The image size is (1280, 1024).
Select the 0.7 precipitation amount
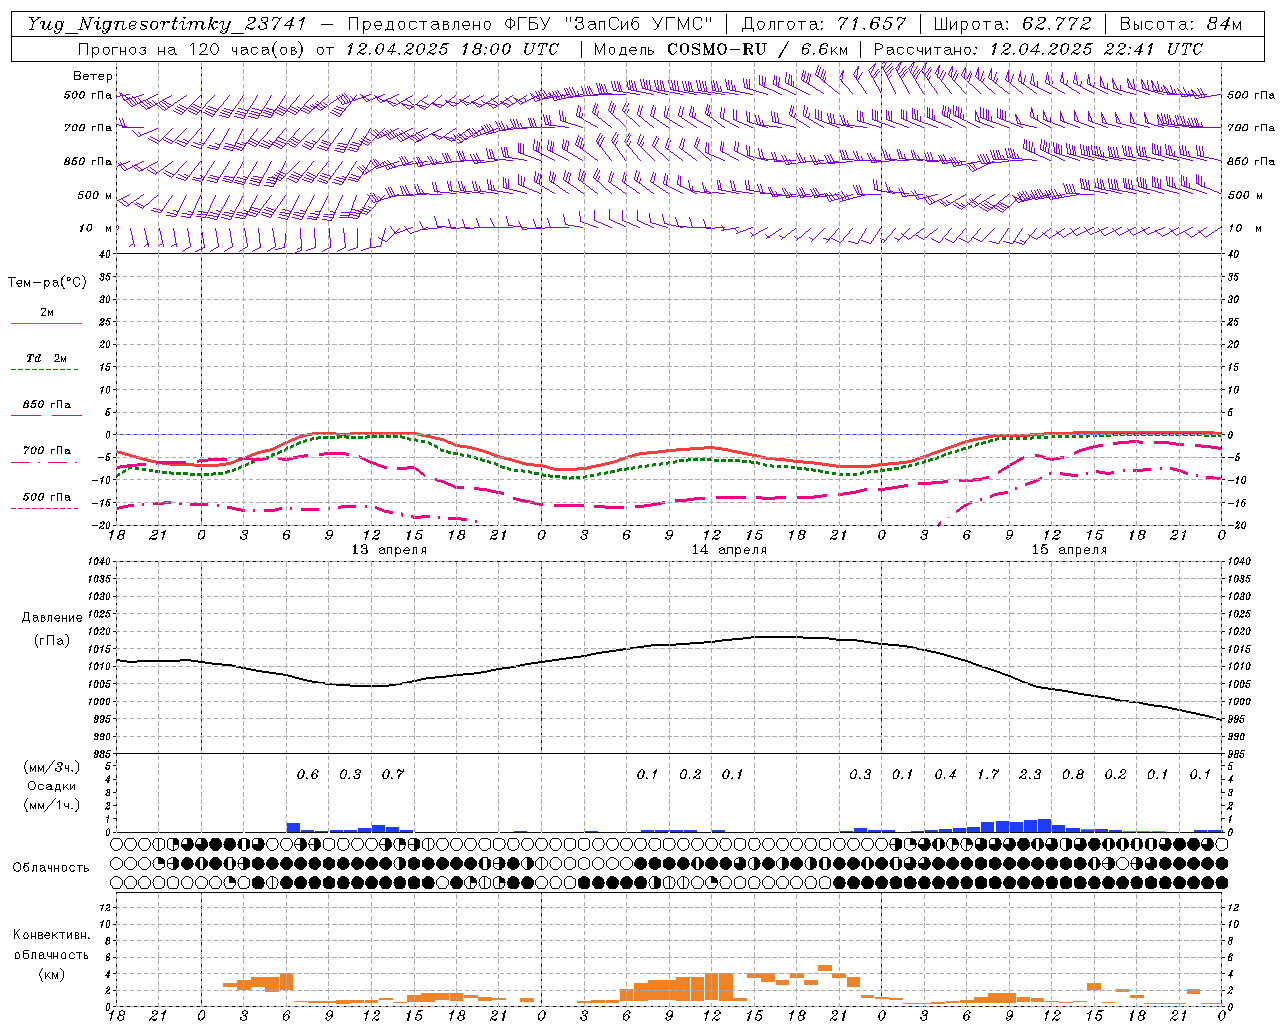click(393, 775)
